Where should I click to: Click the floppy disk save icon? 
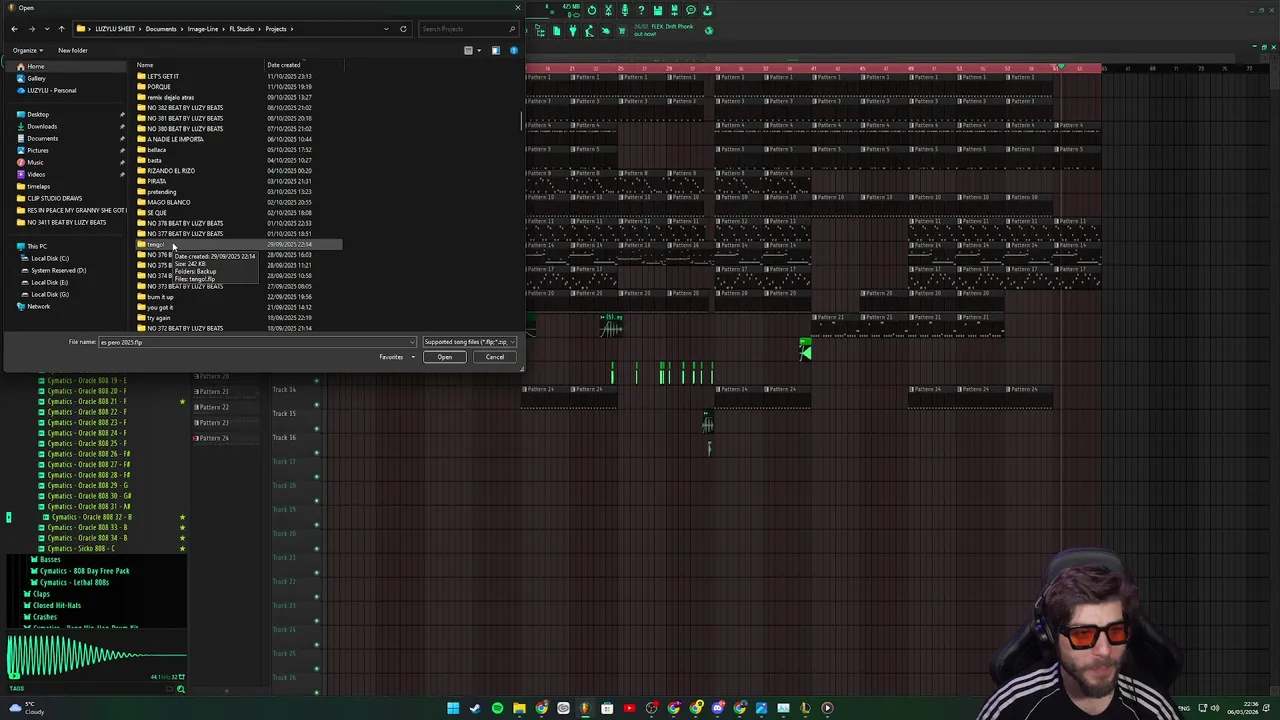(658, 10)
